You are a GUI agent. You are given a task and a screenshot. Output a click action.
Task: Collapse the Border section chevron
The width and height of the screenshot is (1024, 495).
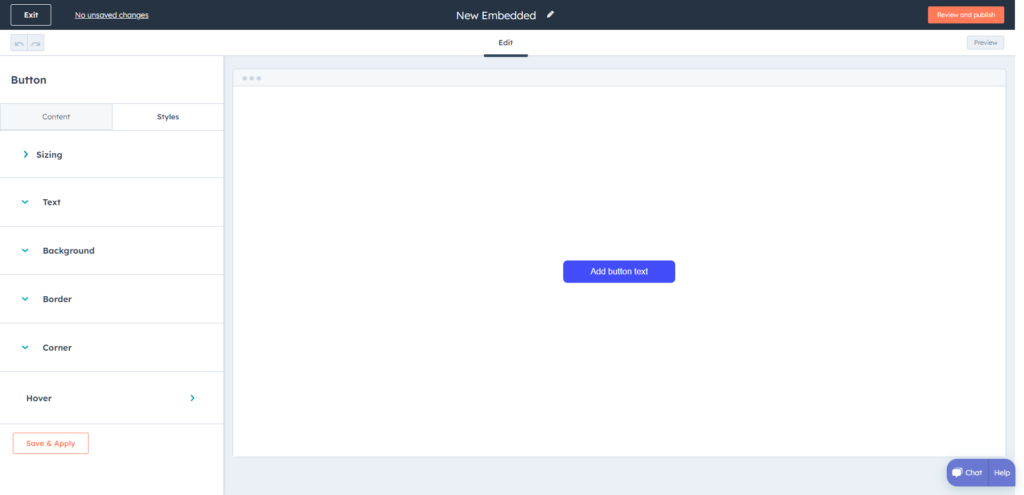click(x=25, y=299)
